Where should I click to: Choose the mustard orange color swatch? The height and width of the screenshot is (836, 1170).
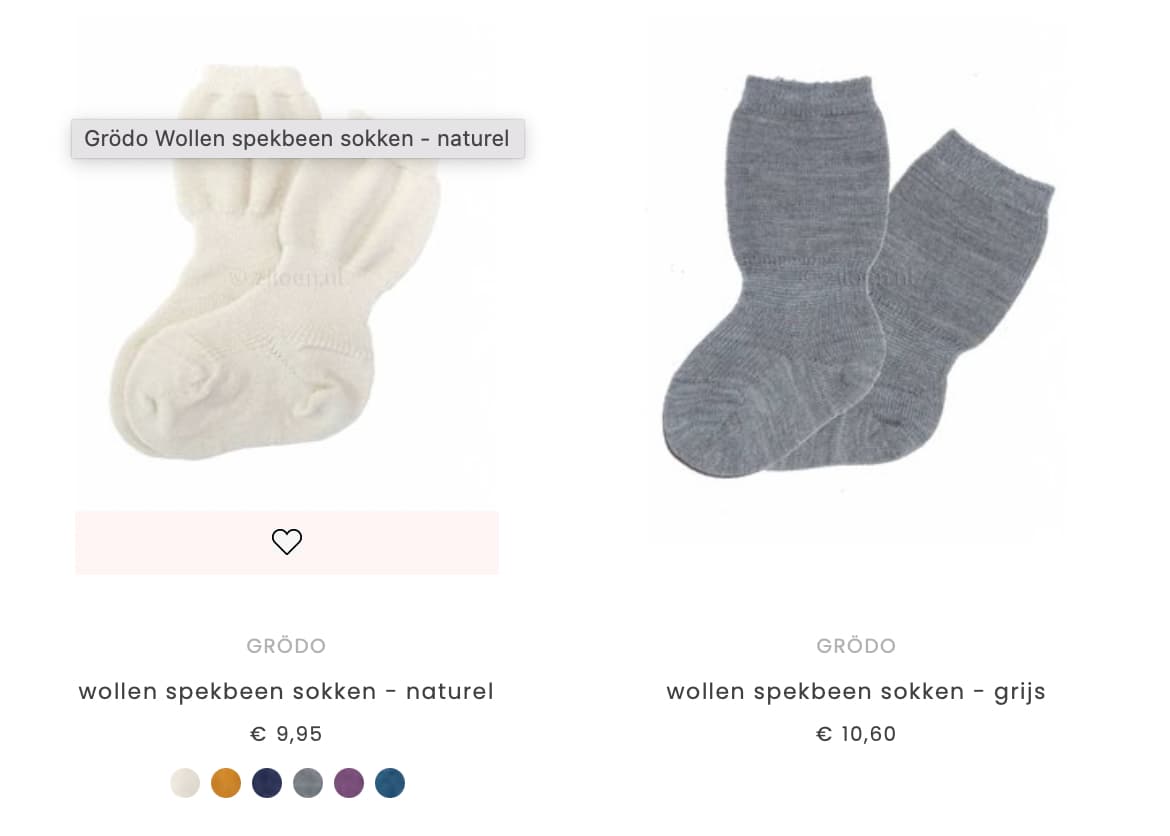tap(226, 783)
